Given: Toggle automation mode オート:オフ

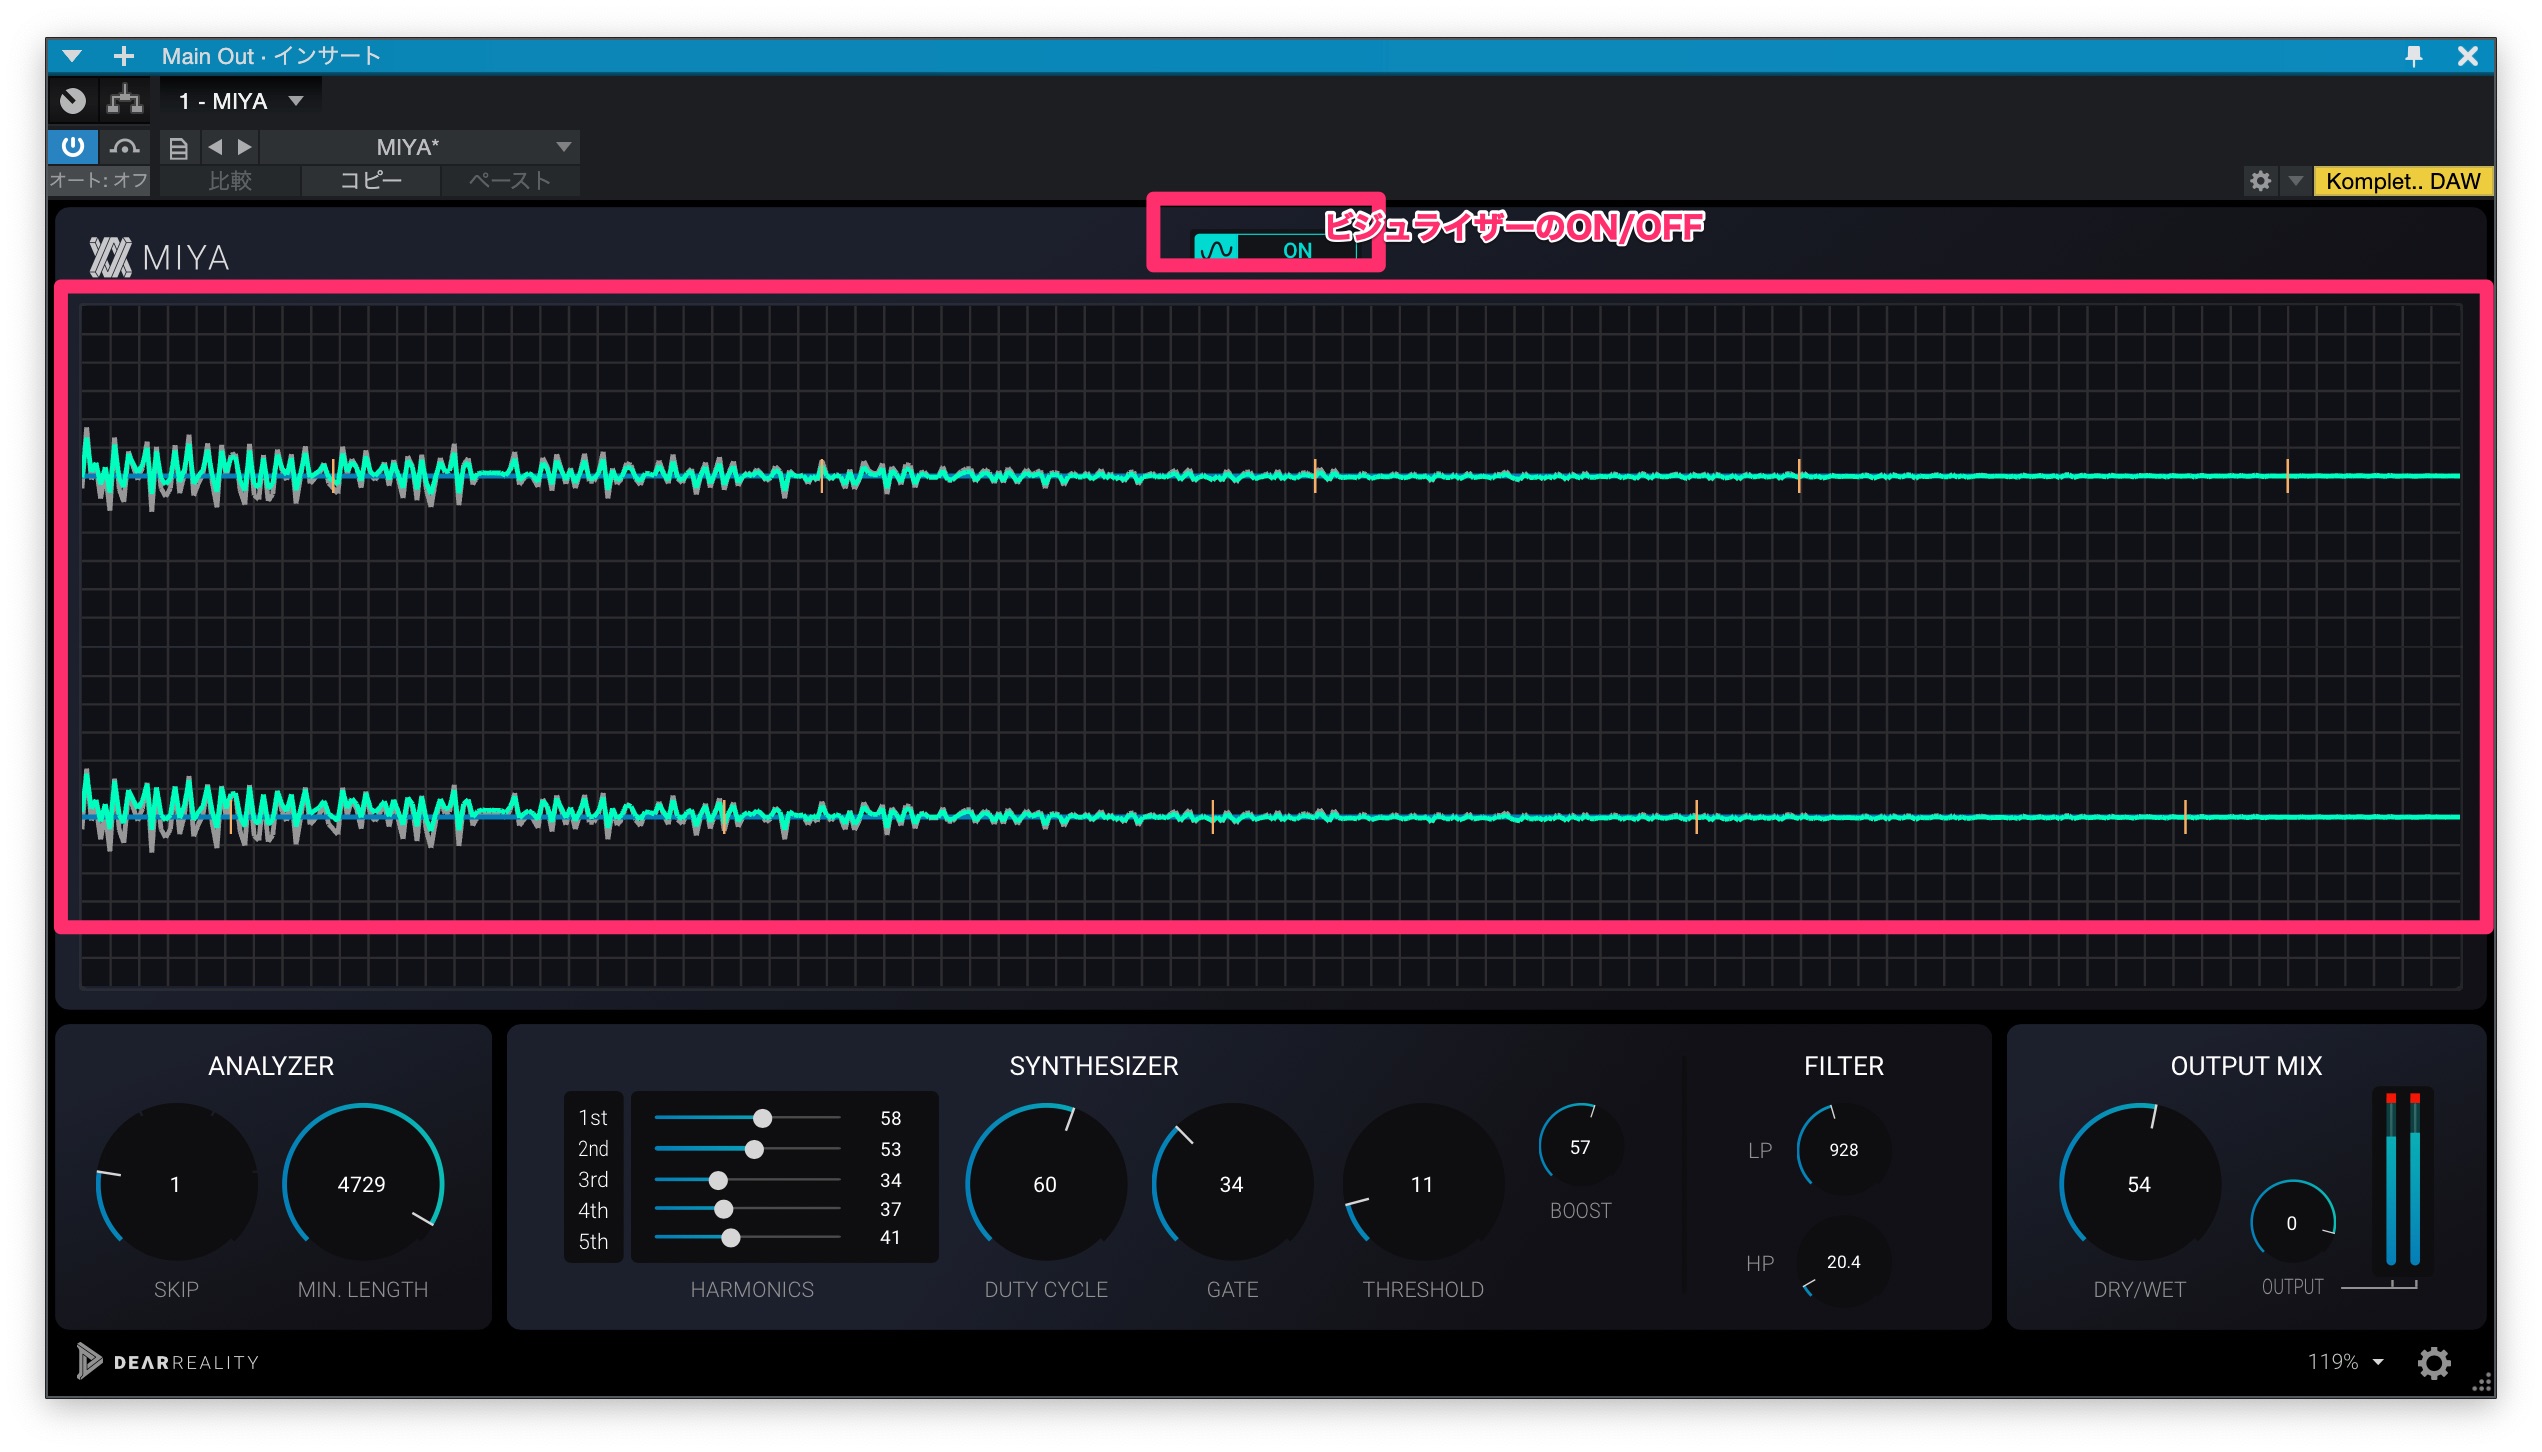Looking at the screenshot, I should pyautogui.click(x=98, y=181).
